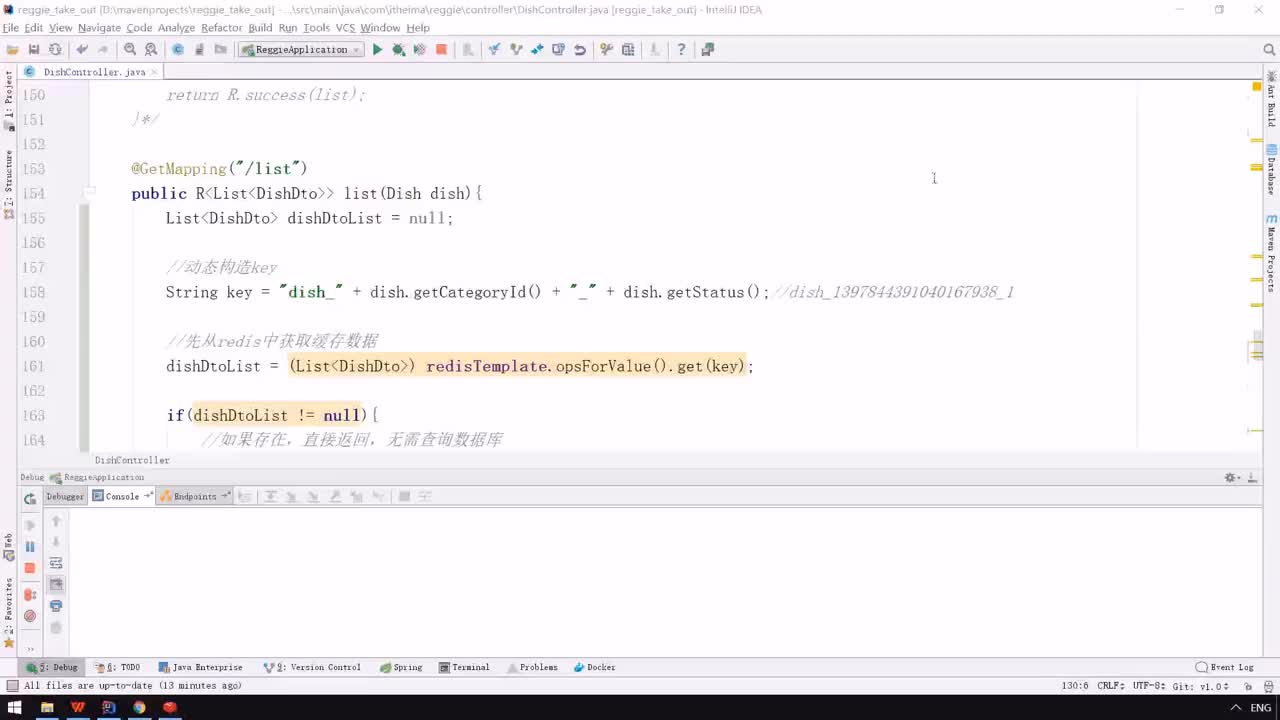This screenshot has width=1280, height=720.
Task: Stop the debug session with the red square
Action: [x=30, y=568]
